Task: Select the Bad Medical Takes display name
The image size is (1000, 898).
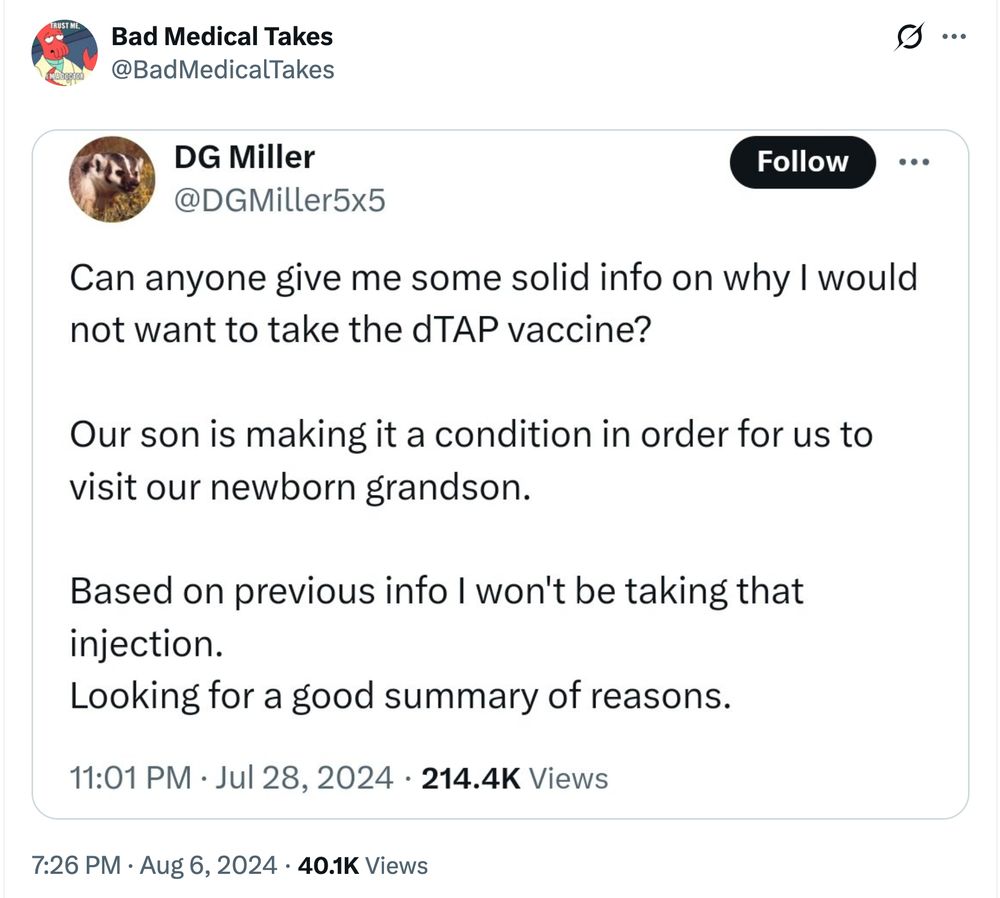Action: click(221, 37)
